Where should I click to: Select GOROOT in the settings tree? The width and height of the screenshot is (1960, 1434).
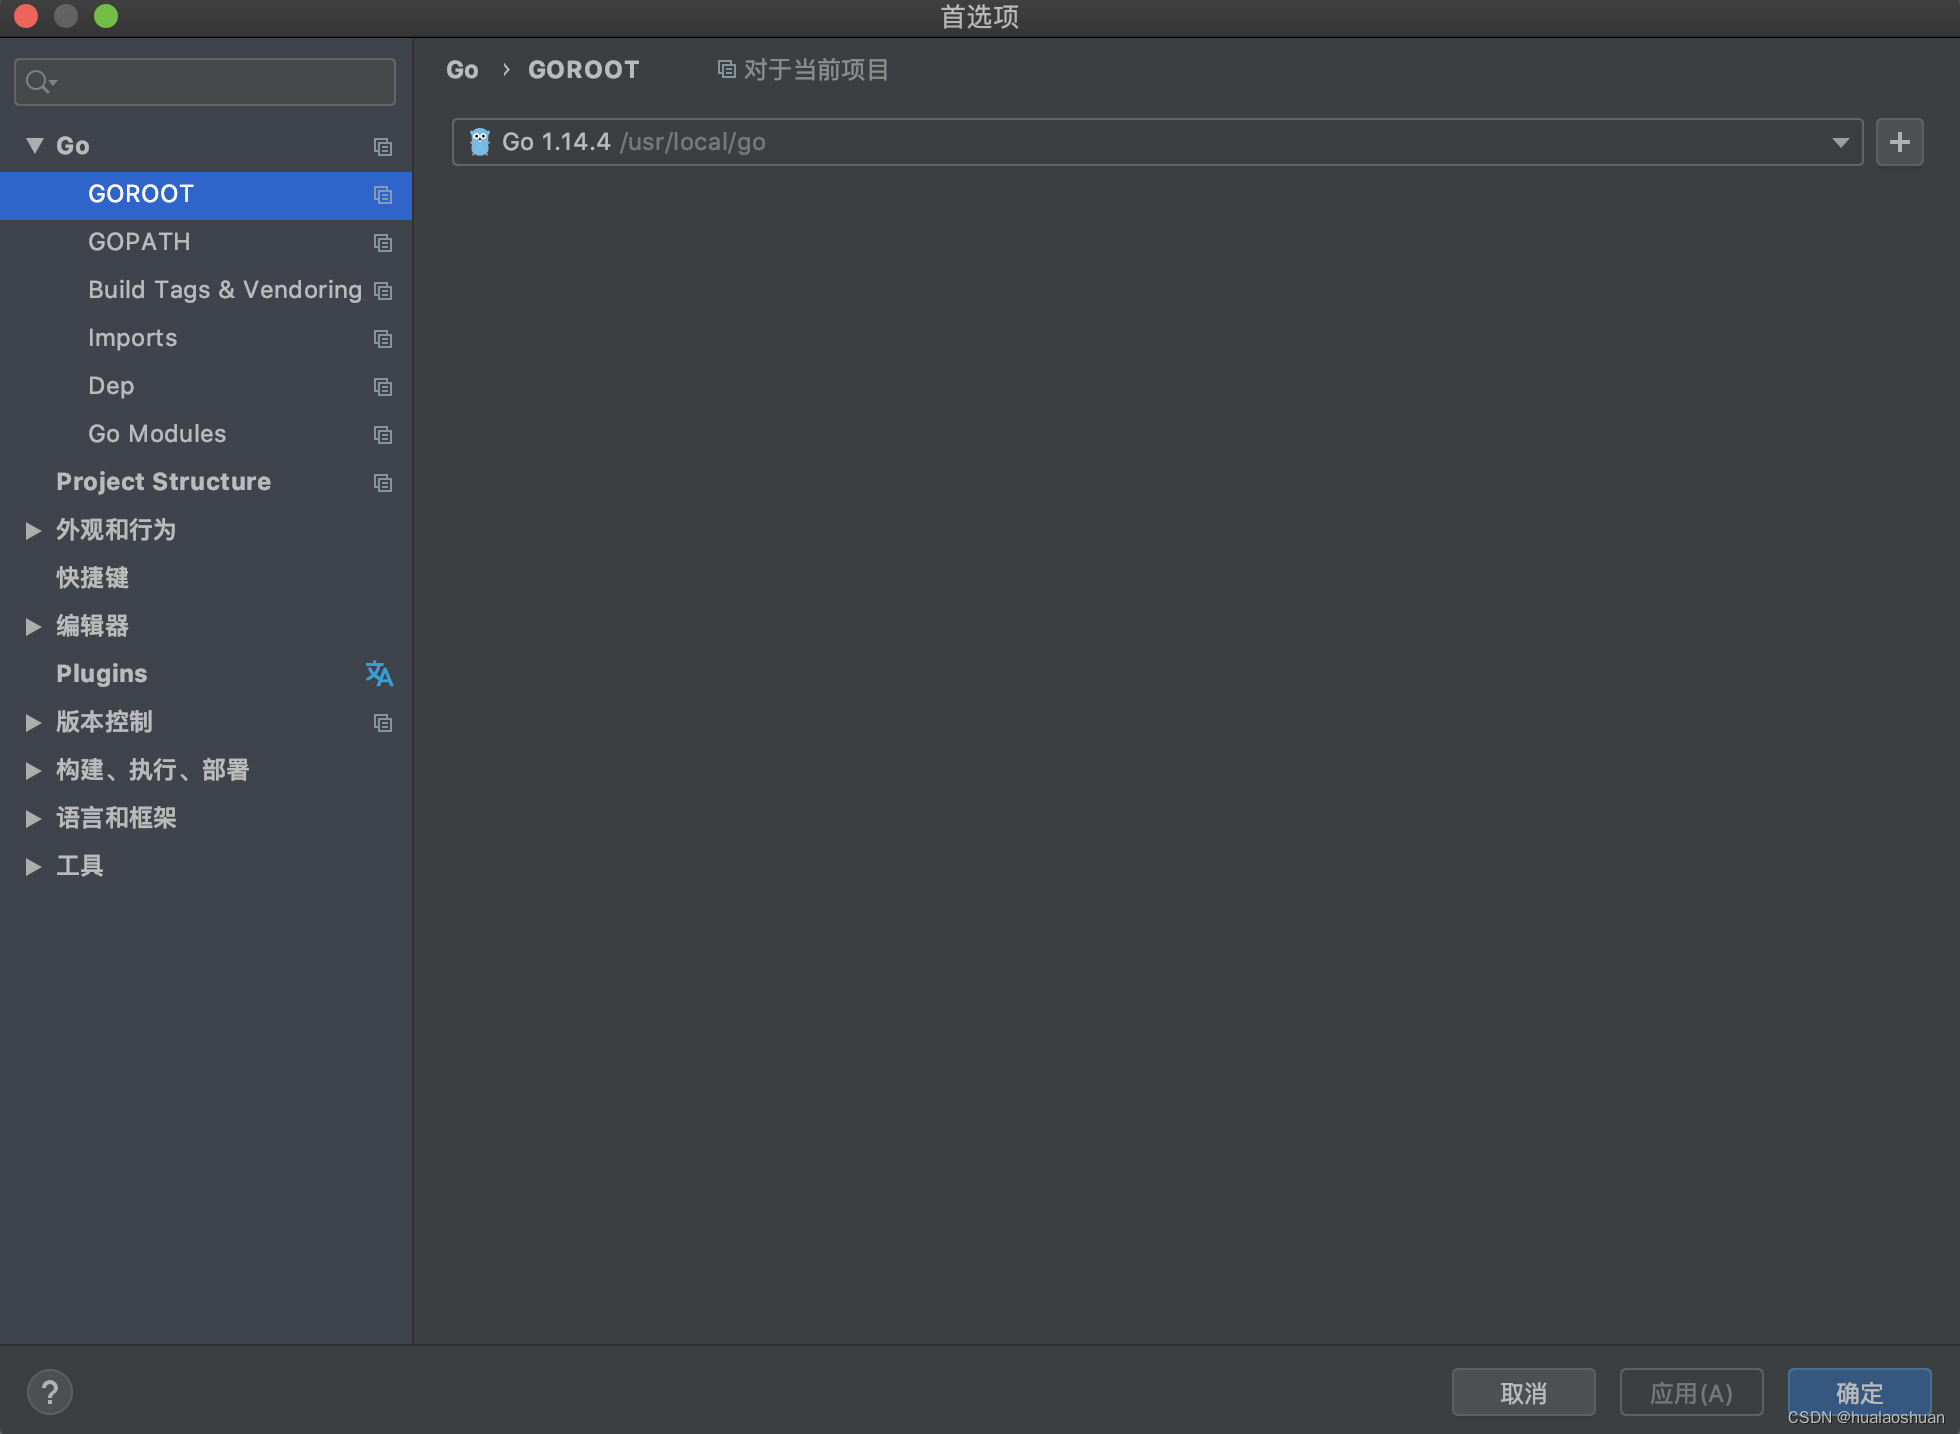coord(206,195)
